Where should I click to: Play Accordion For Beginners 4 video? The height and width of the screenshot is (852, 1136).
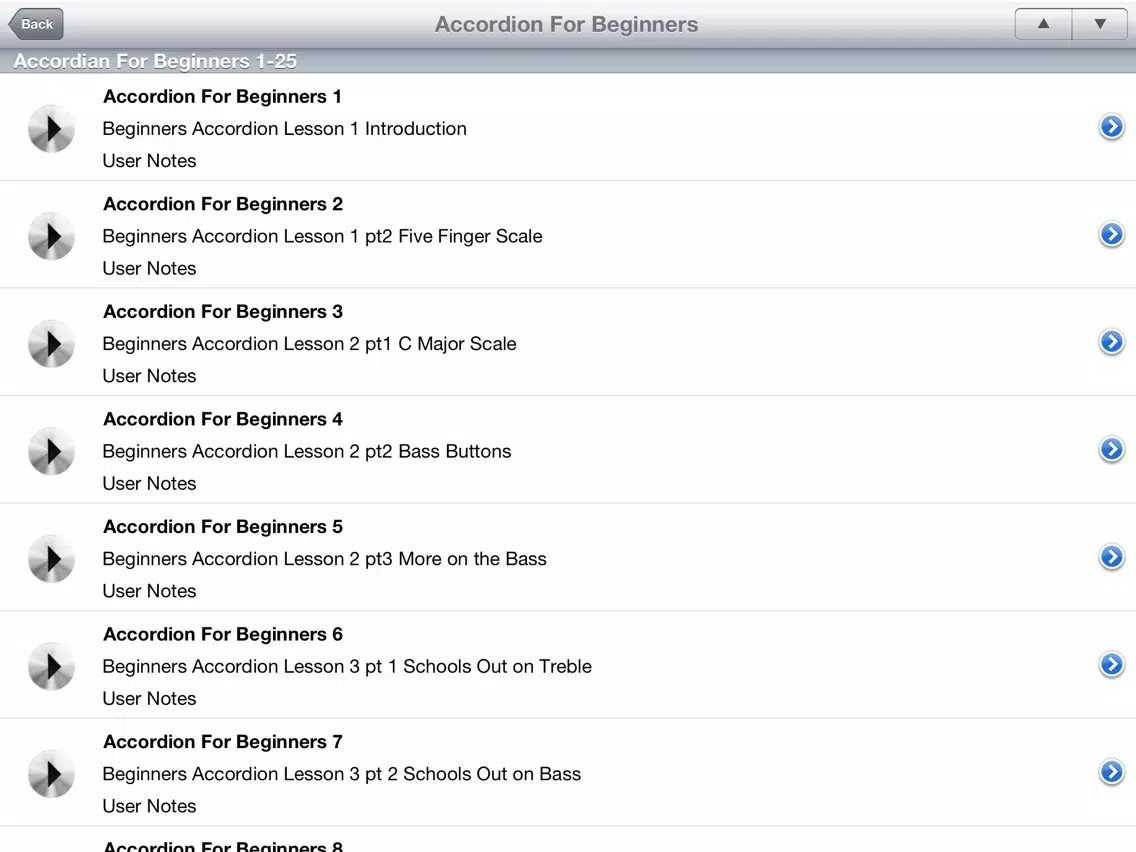click(x=51, y=451)
